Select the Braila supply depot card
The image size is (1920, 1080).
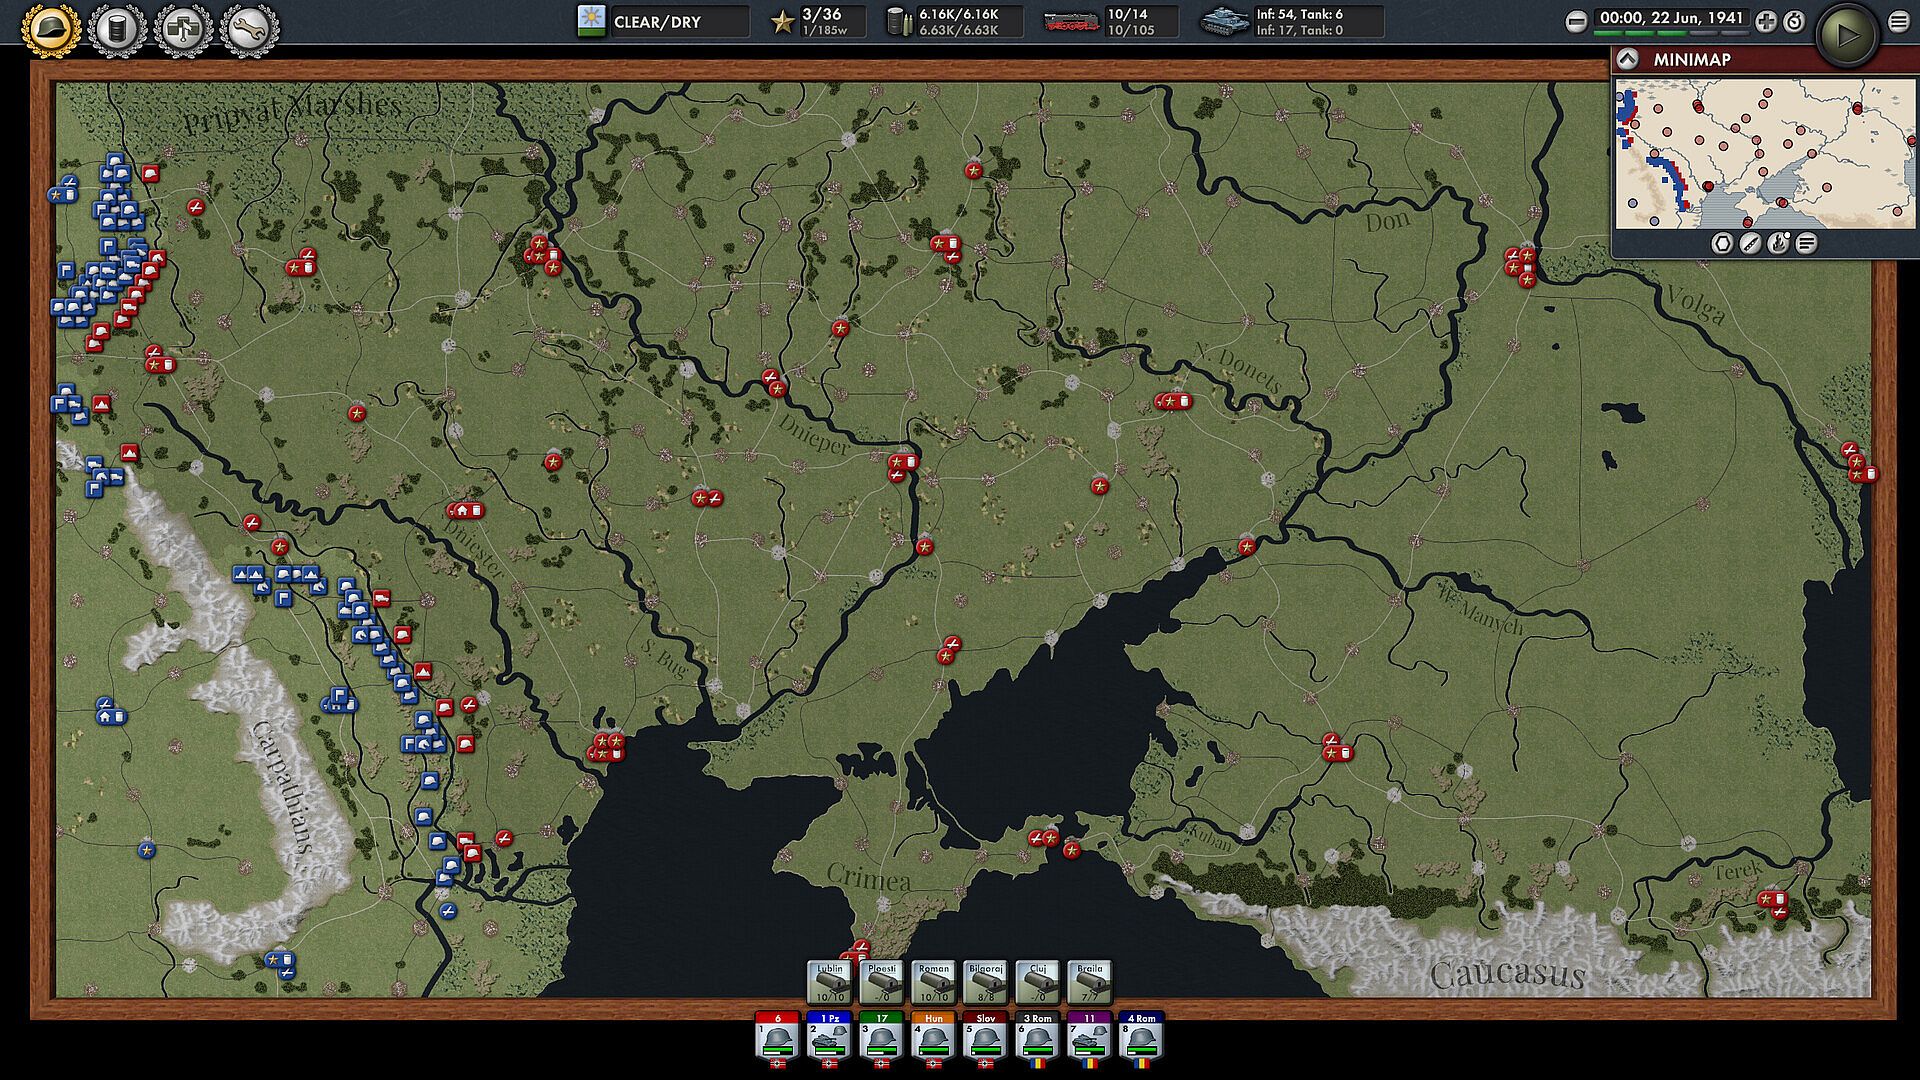(x=1090, y=983)
